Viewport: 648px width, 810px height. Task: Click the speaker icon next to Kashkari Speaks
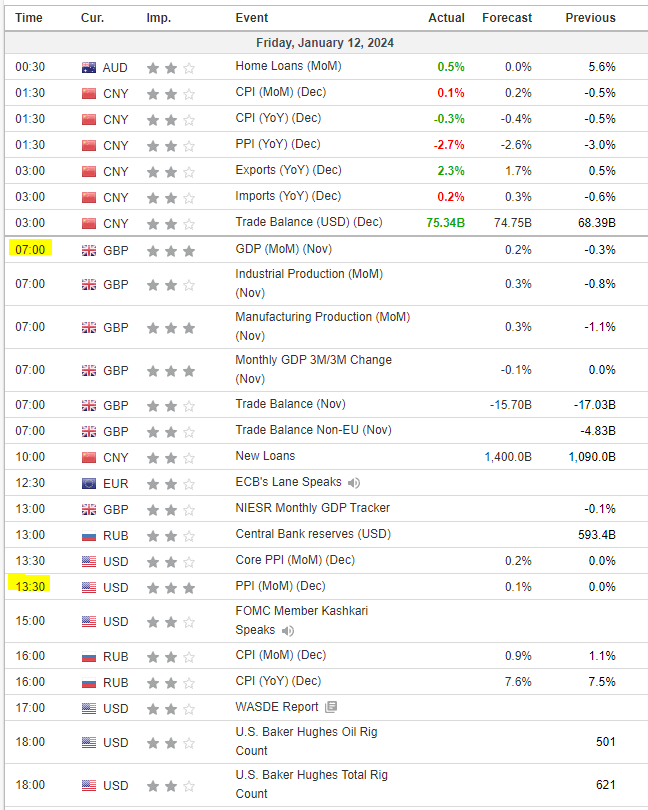tap(289, 631)
